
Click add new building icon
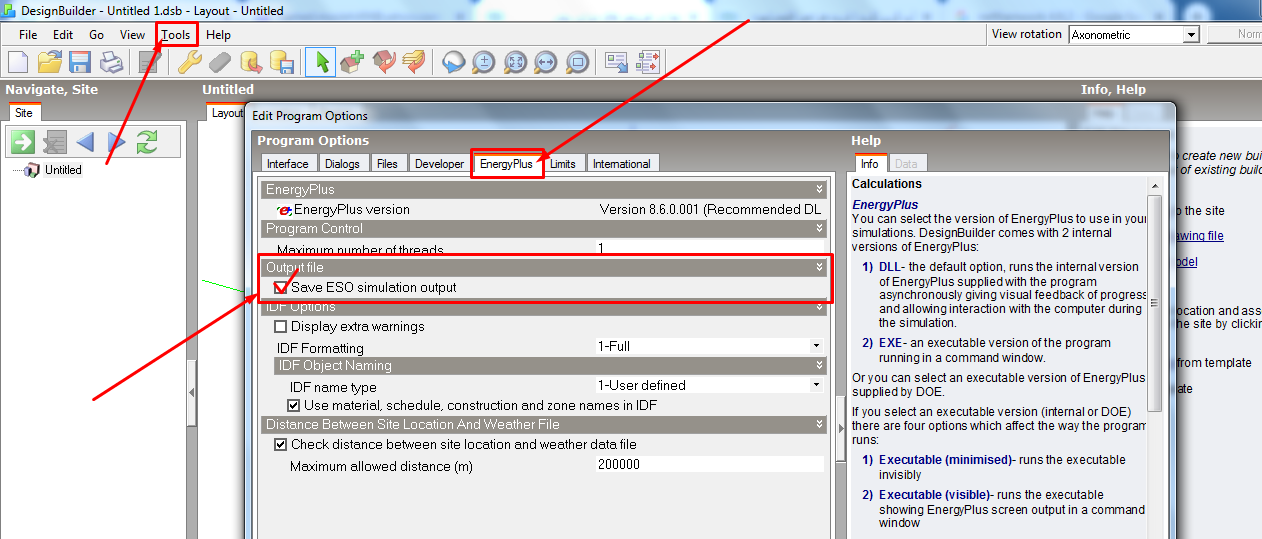point(351,62)
